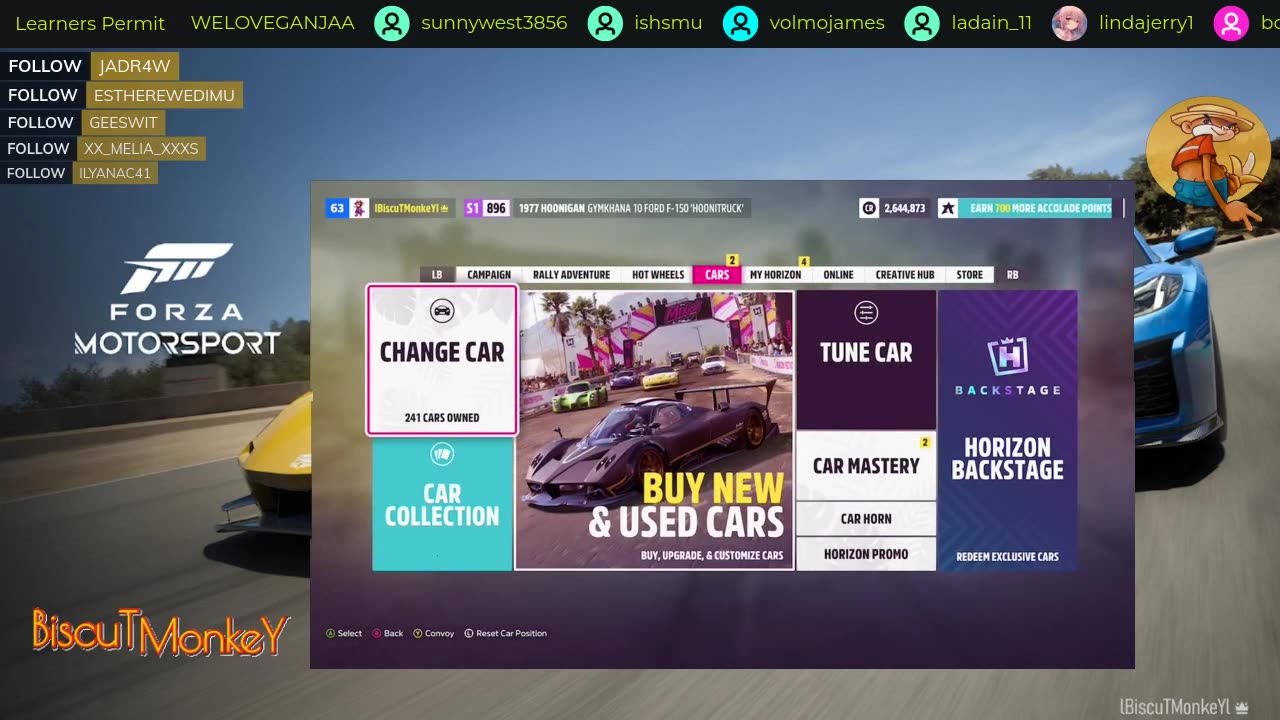Select the Car Horn option
The image size is (1280, 720).
(866, 518)
